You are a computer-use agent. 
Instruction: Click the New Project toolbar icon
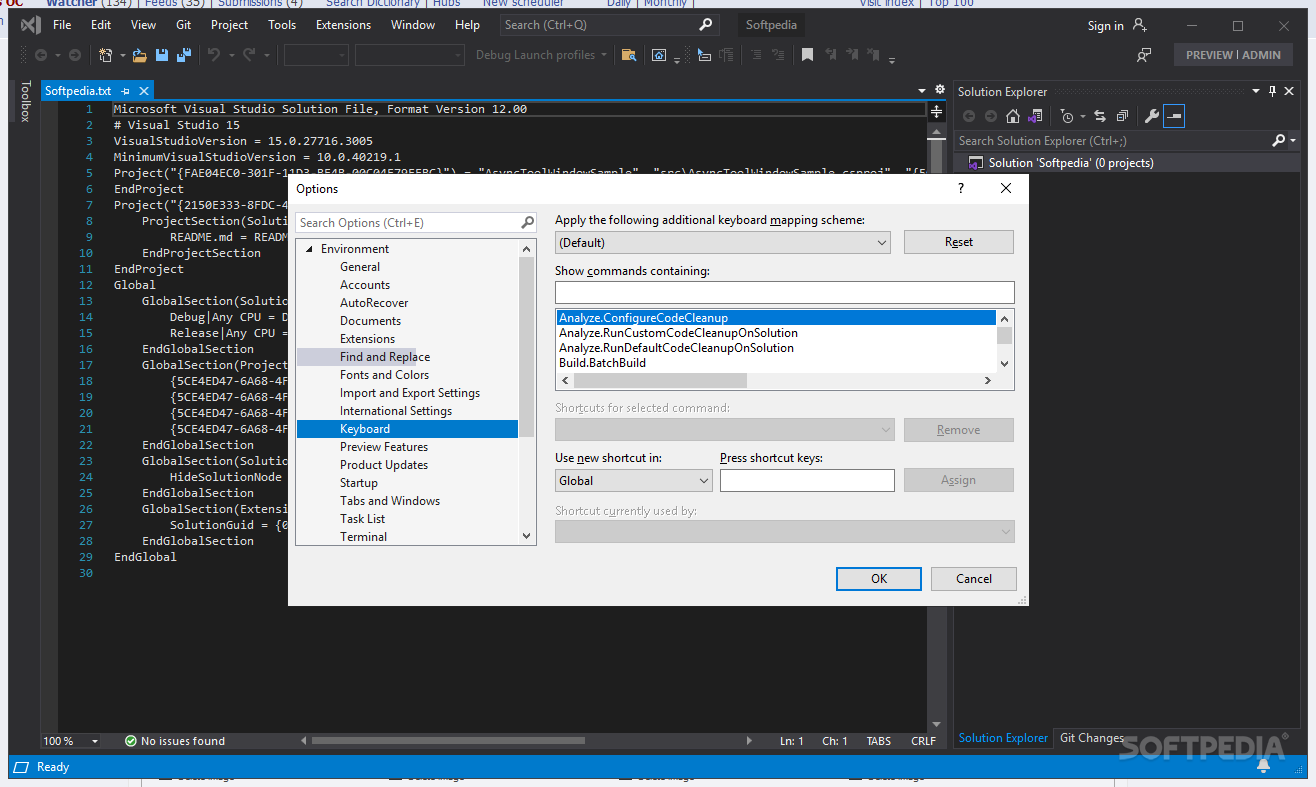[105, 55]
